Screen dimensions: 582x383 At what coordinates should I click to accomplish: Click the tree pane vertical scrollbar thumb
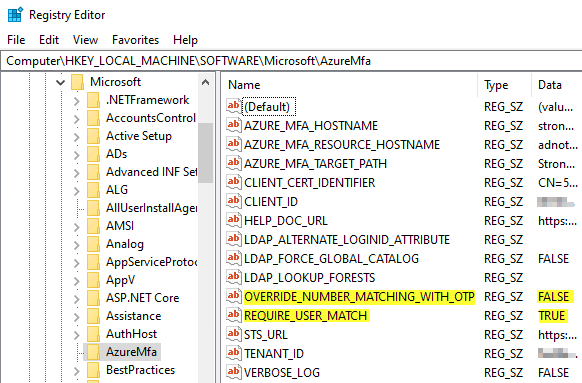point(206,153)
